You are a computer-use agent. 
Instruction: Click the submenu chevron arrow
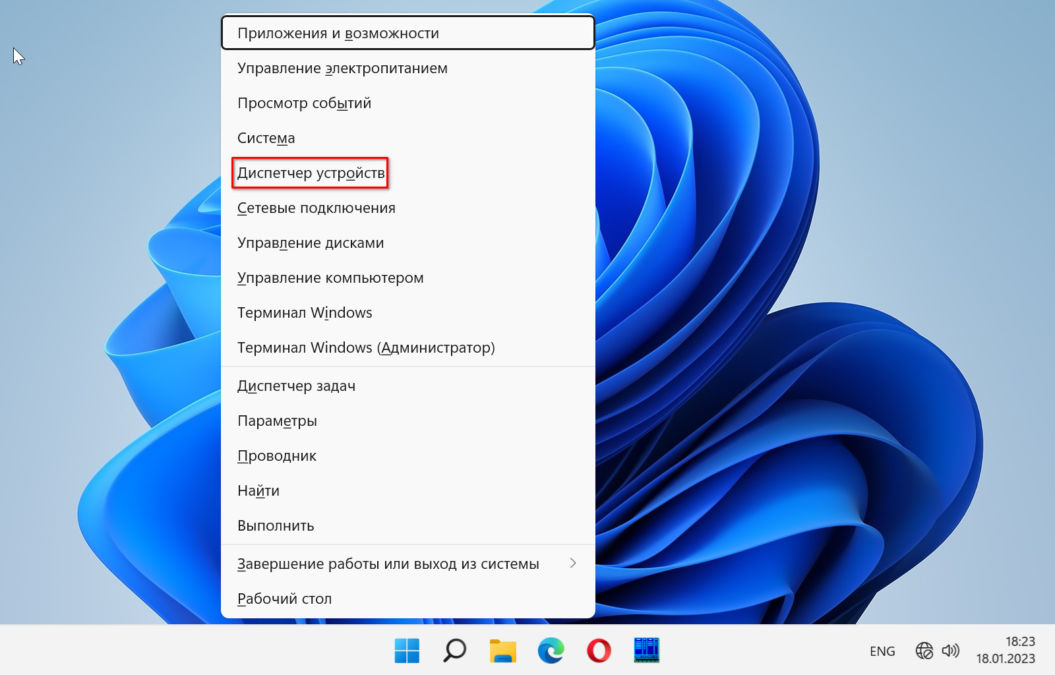click(573, 563)
